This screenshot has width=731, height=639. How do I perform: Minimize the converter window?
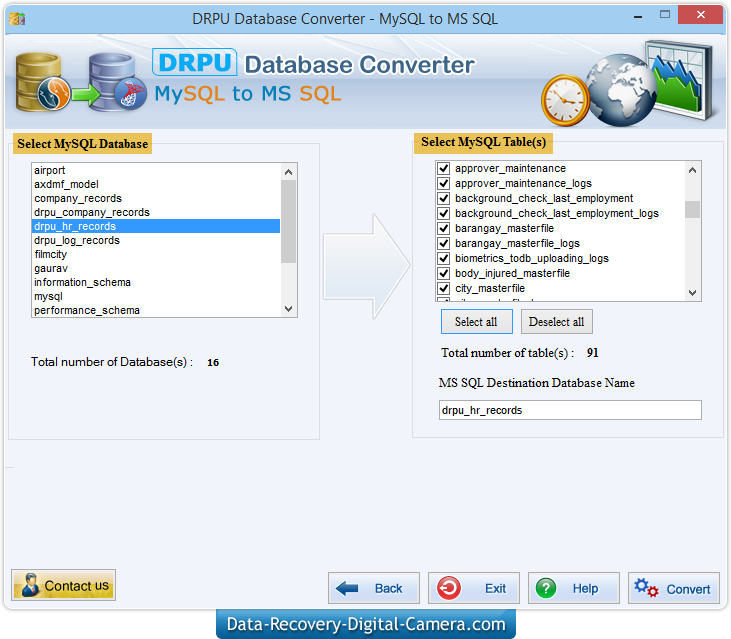click(x=638, y=16)
